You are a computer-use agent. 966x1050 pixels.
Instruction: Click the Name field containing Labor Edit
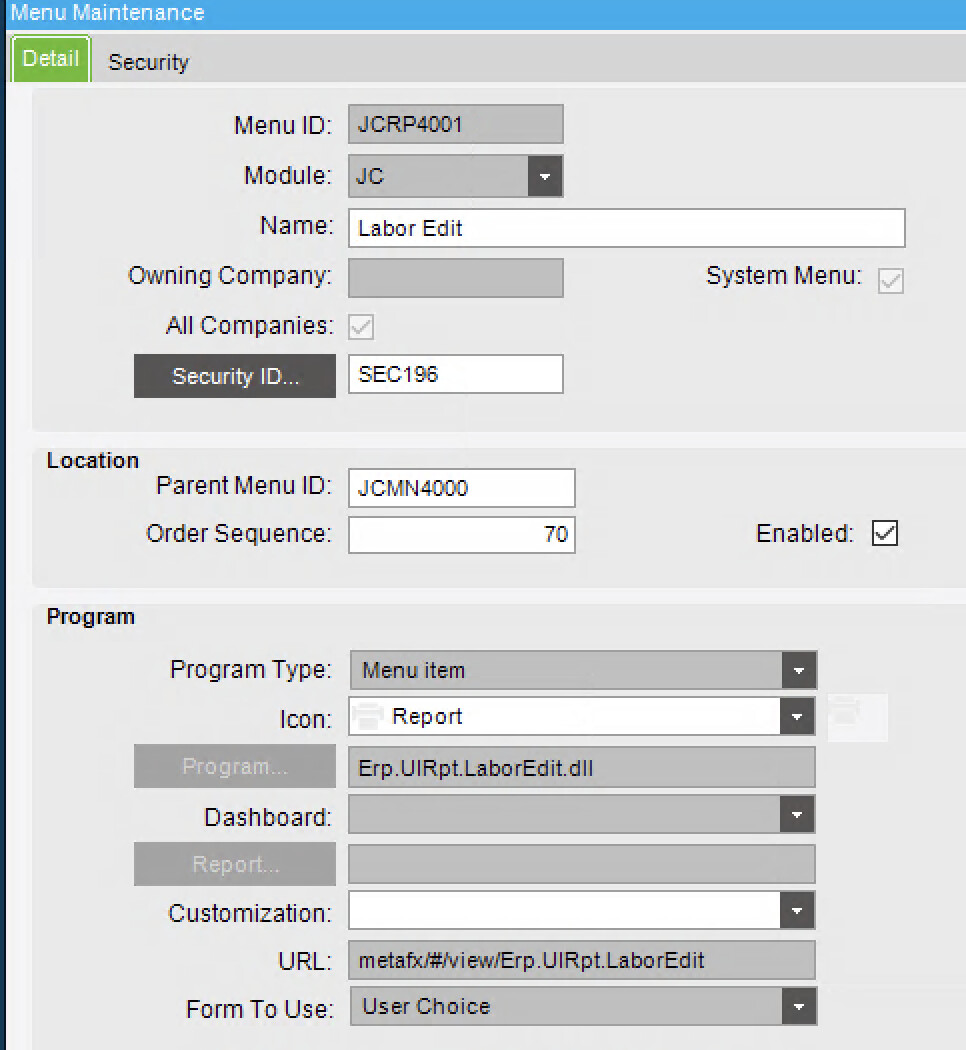click(x=626, y=228)
